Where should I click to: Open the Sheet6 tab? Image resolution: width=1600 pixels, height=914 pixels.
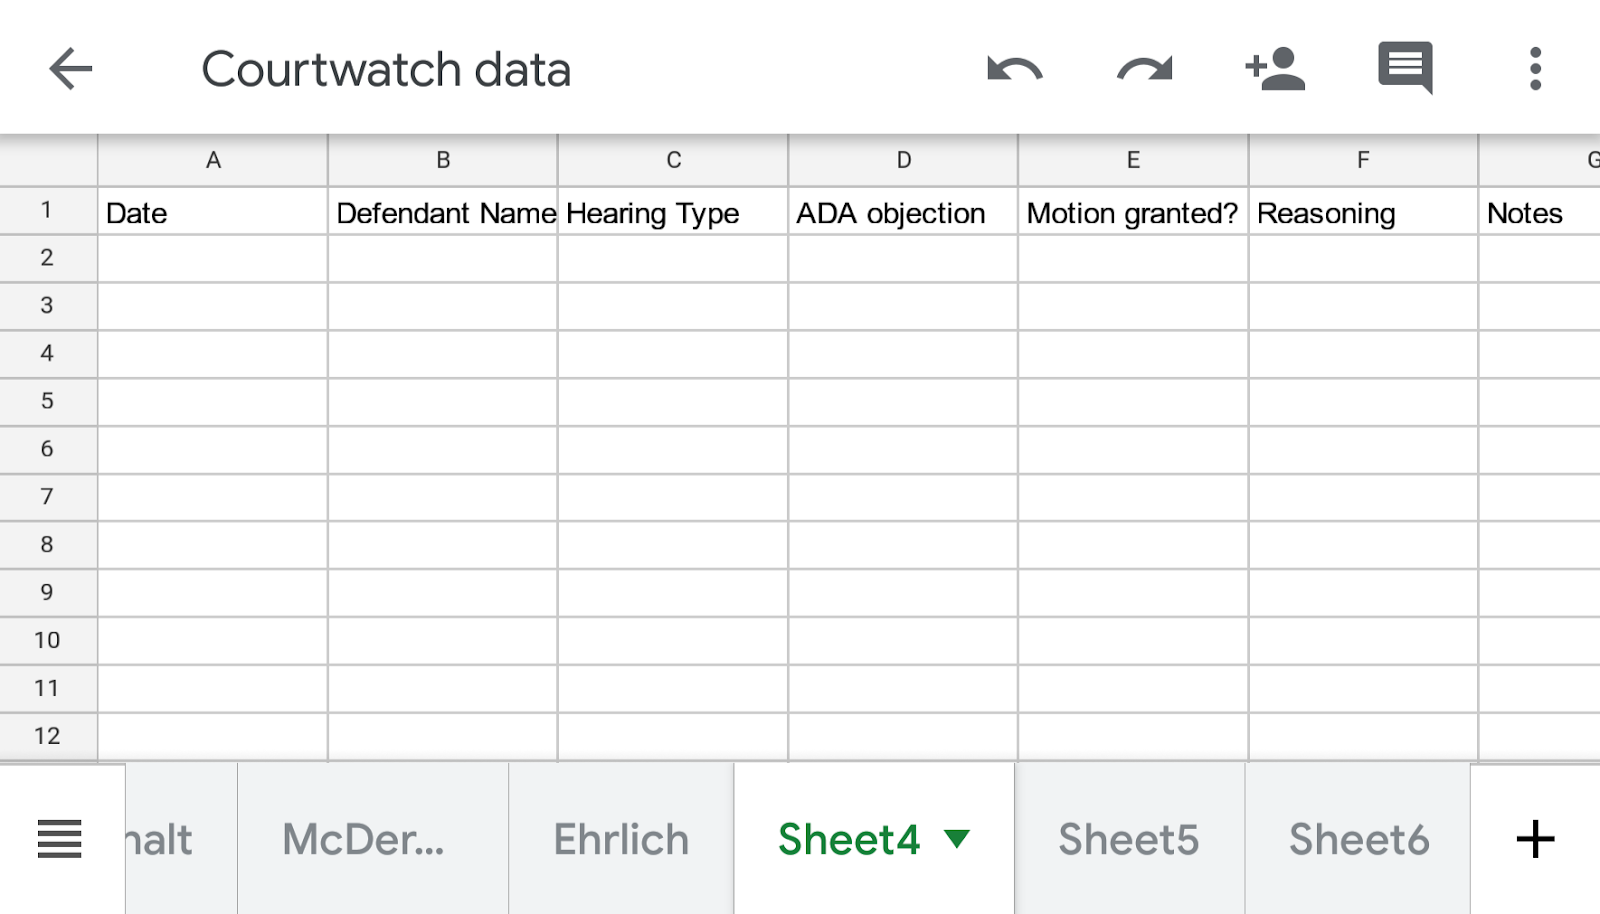point(1359,839)
